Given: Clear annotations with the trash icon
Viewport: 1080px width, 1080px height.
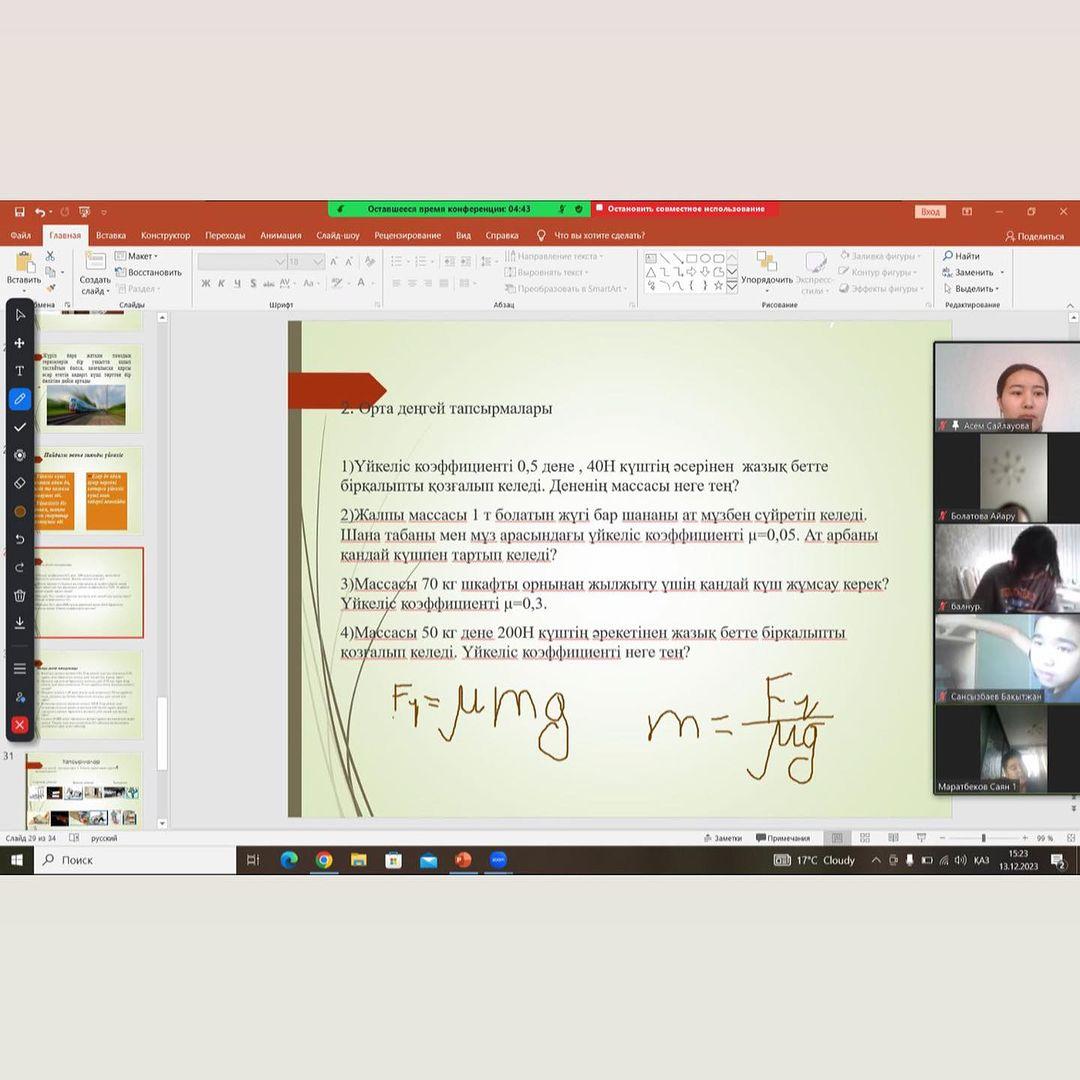Looking at the screenshot, I should pos(20,595).
